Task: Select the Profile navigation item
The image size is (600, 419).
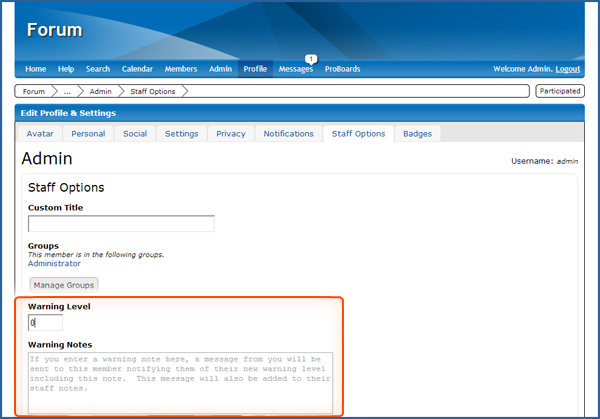Action: tap(255, 69)
